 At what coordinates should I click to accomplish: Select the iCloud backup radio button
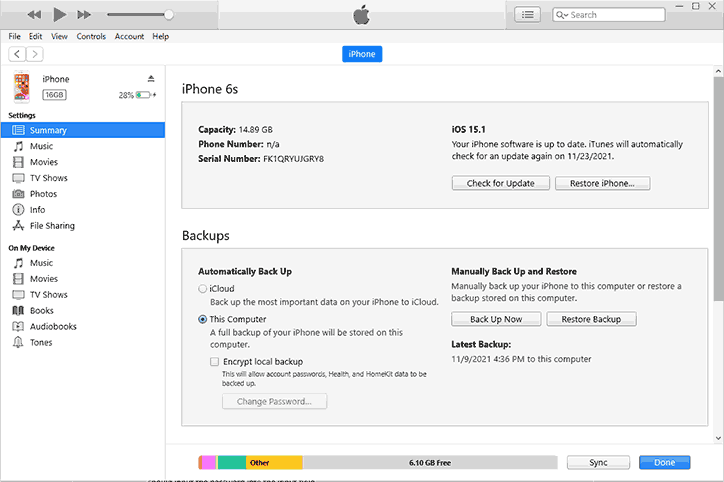point(202,289)
